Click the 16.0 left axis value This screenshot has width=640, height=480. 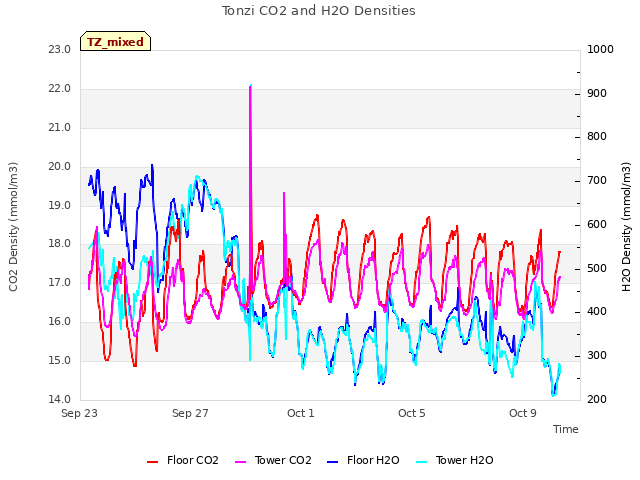[x=60, y=322]
